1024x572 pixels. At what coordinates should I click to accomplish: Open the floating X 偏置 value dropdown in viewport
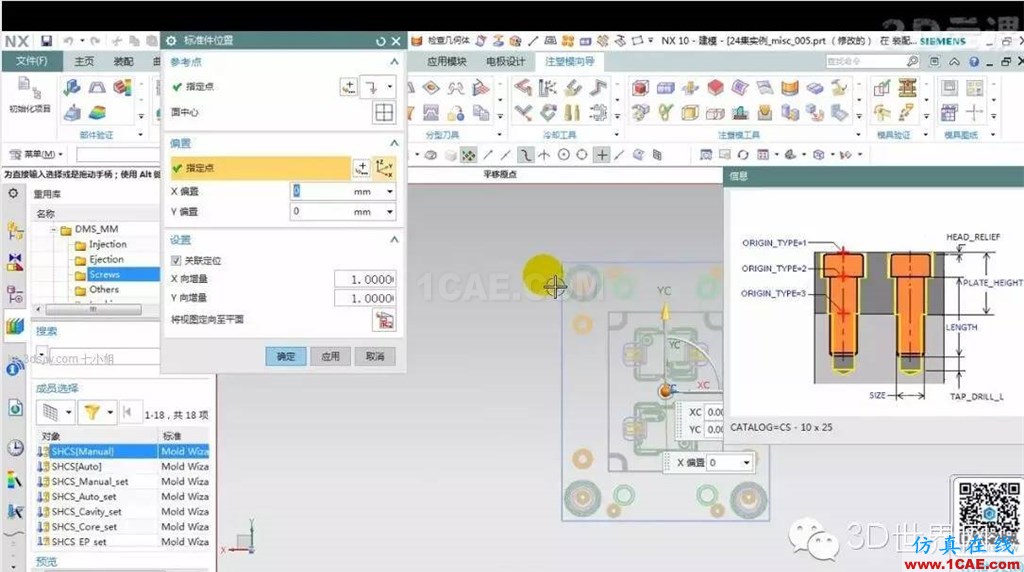pyautogui.click(x=746, y=462)
